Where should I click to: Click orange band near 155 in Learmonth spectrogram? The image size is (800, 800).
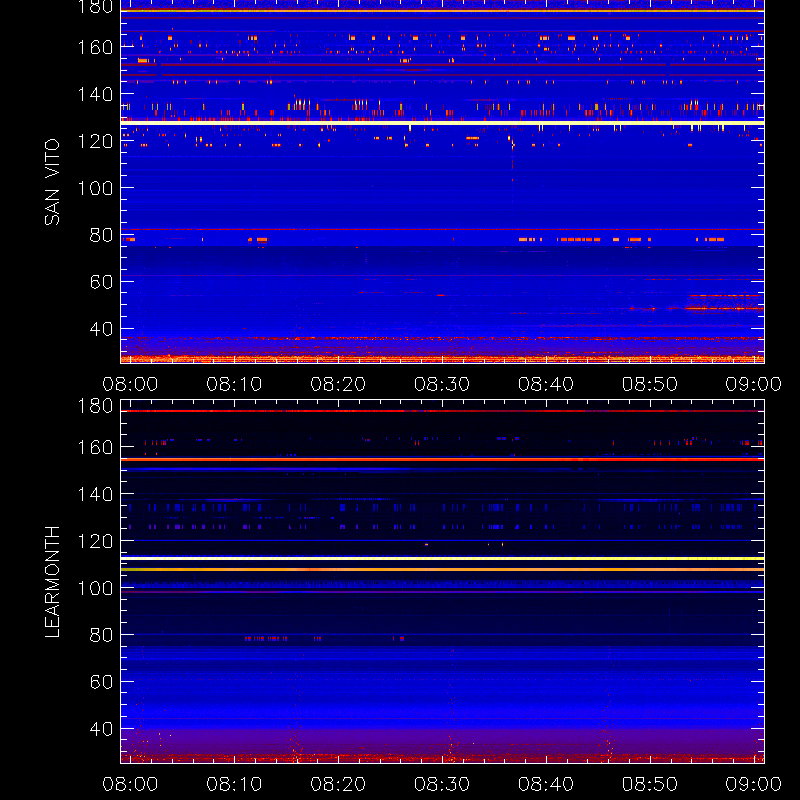click(442, 459)
